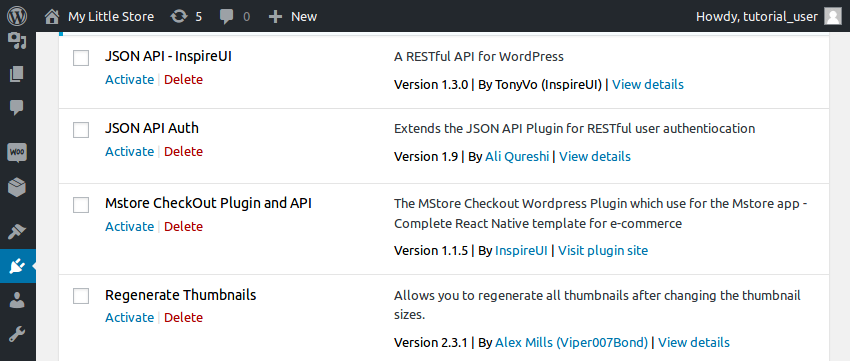Click 'Extends the JSON API Plugin' description

(x=574, y=128)
